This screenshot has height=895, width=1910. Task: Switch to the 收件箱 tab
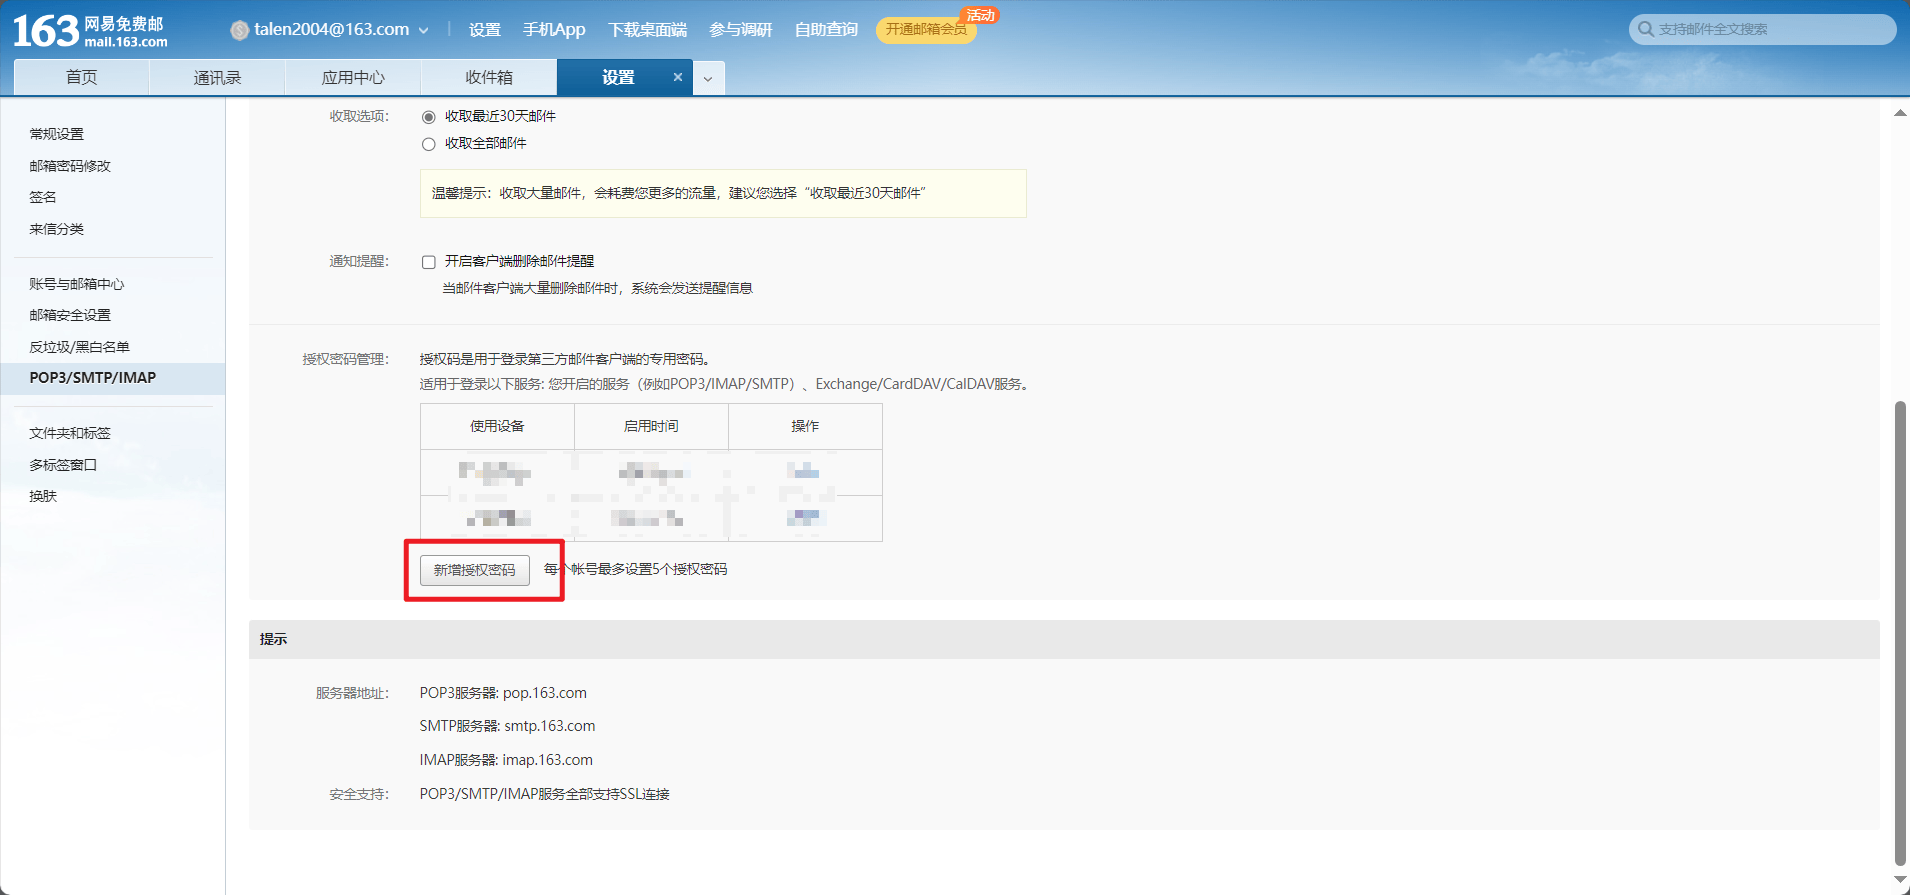pyautogui.click(x=489, y=78)
